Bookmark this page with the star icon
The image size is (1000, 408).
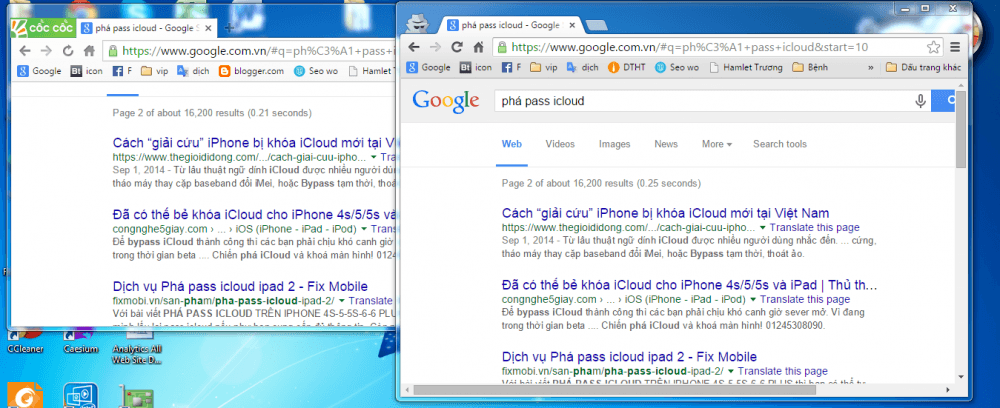(933, 47)
